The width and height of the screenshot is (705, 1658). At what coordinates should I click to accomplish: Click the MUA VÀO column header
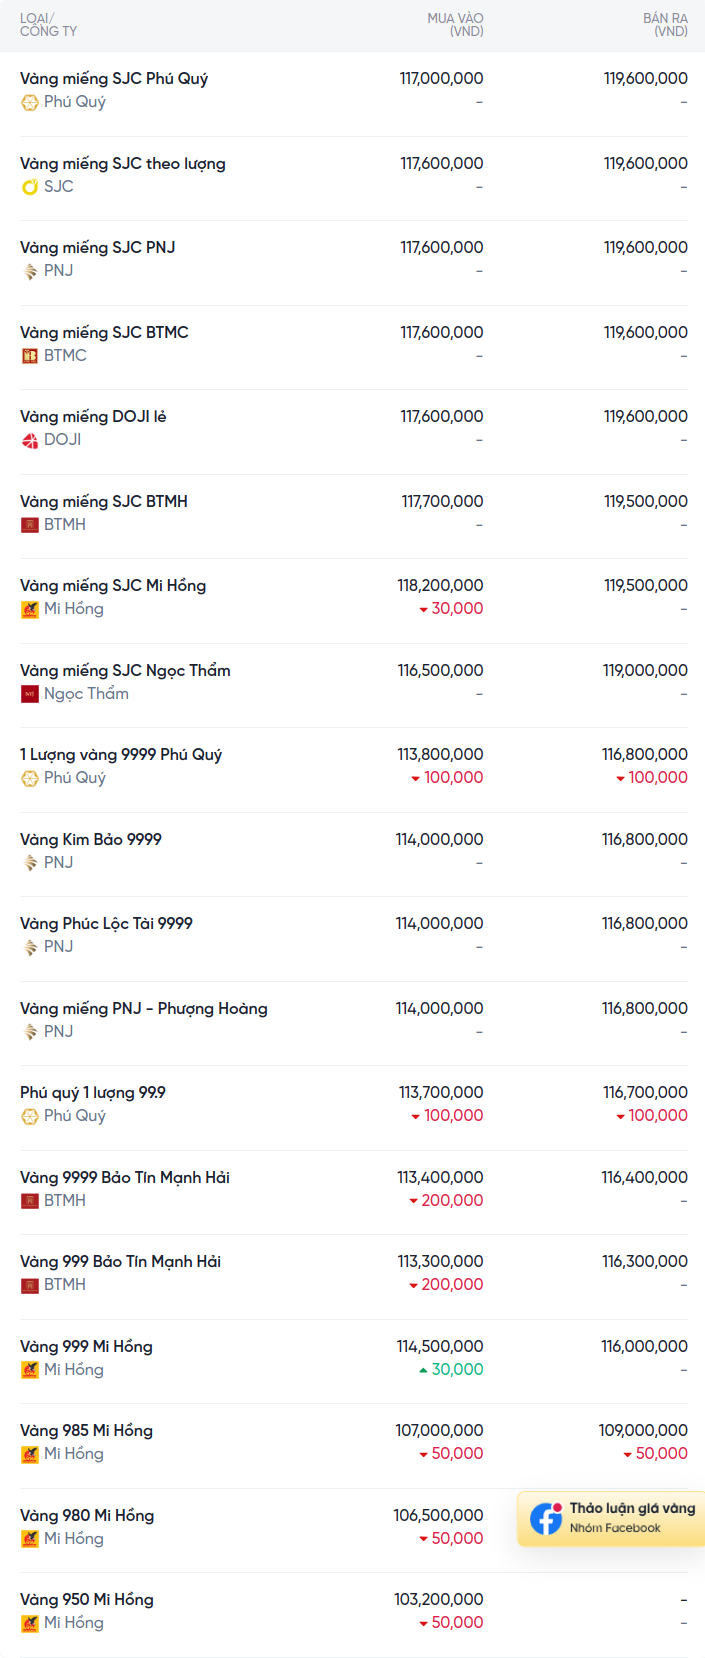point(455,25)
